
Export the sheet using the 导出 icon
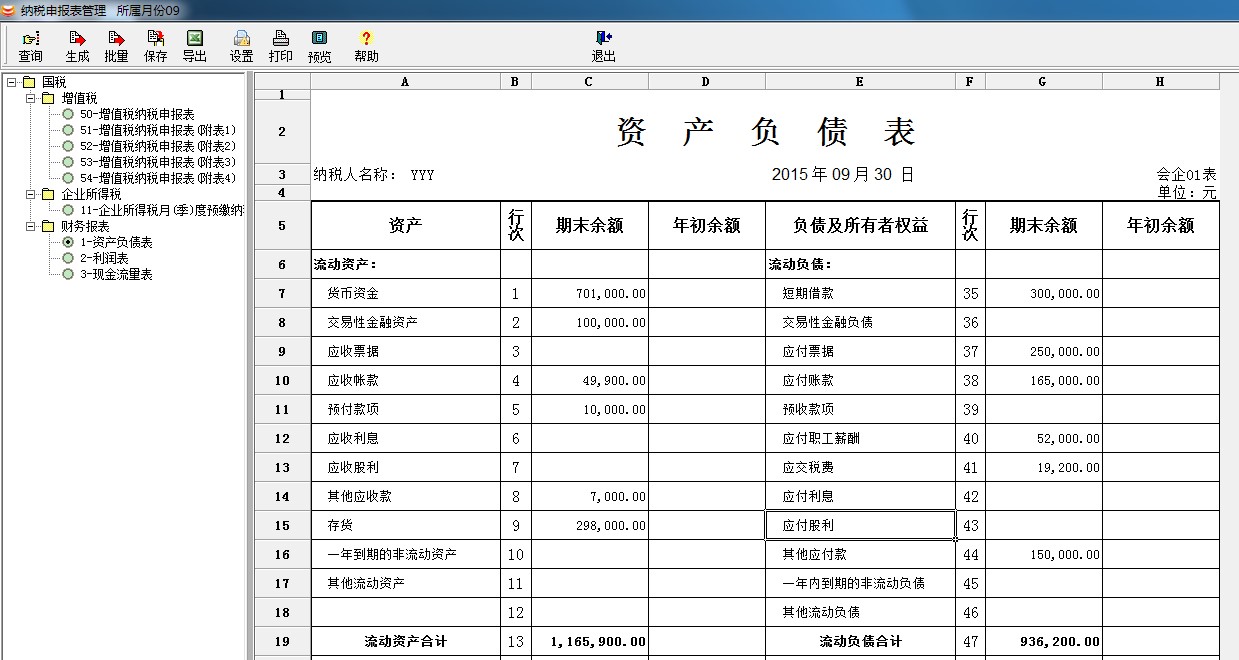tap(194, 47)
